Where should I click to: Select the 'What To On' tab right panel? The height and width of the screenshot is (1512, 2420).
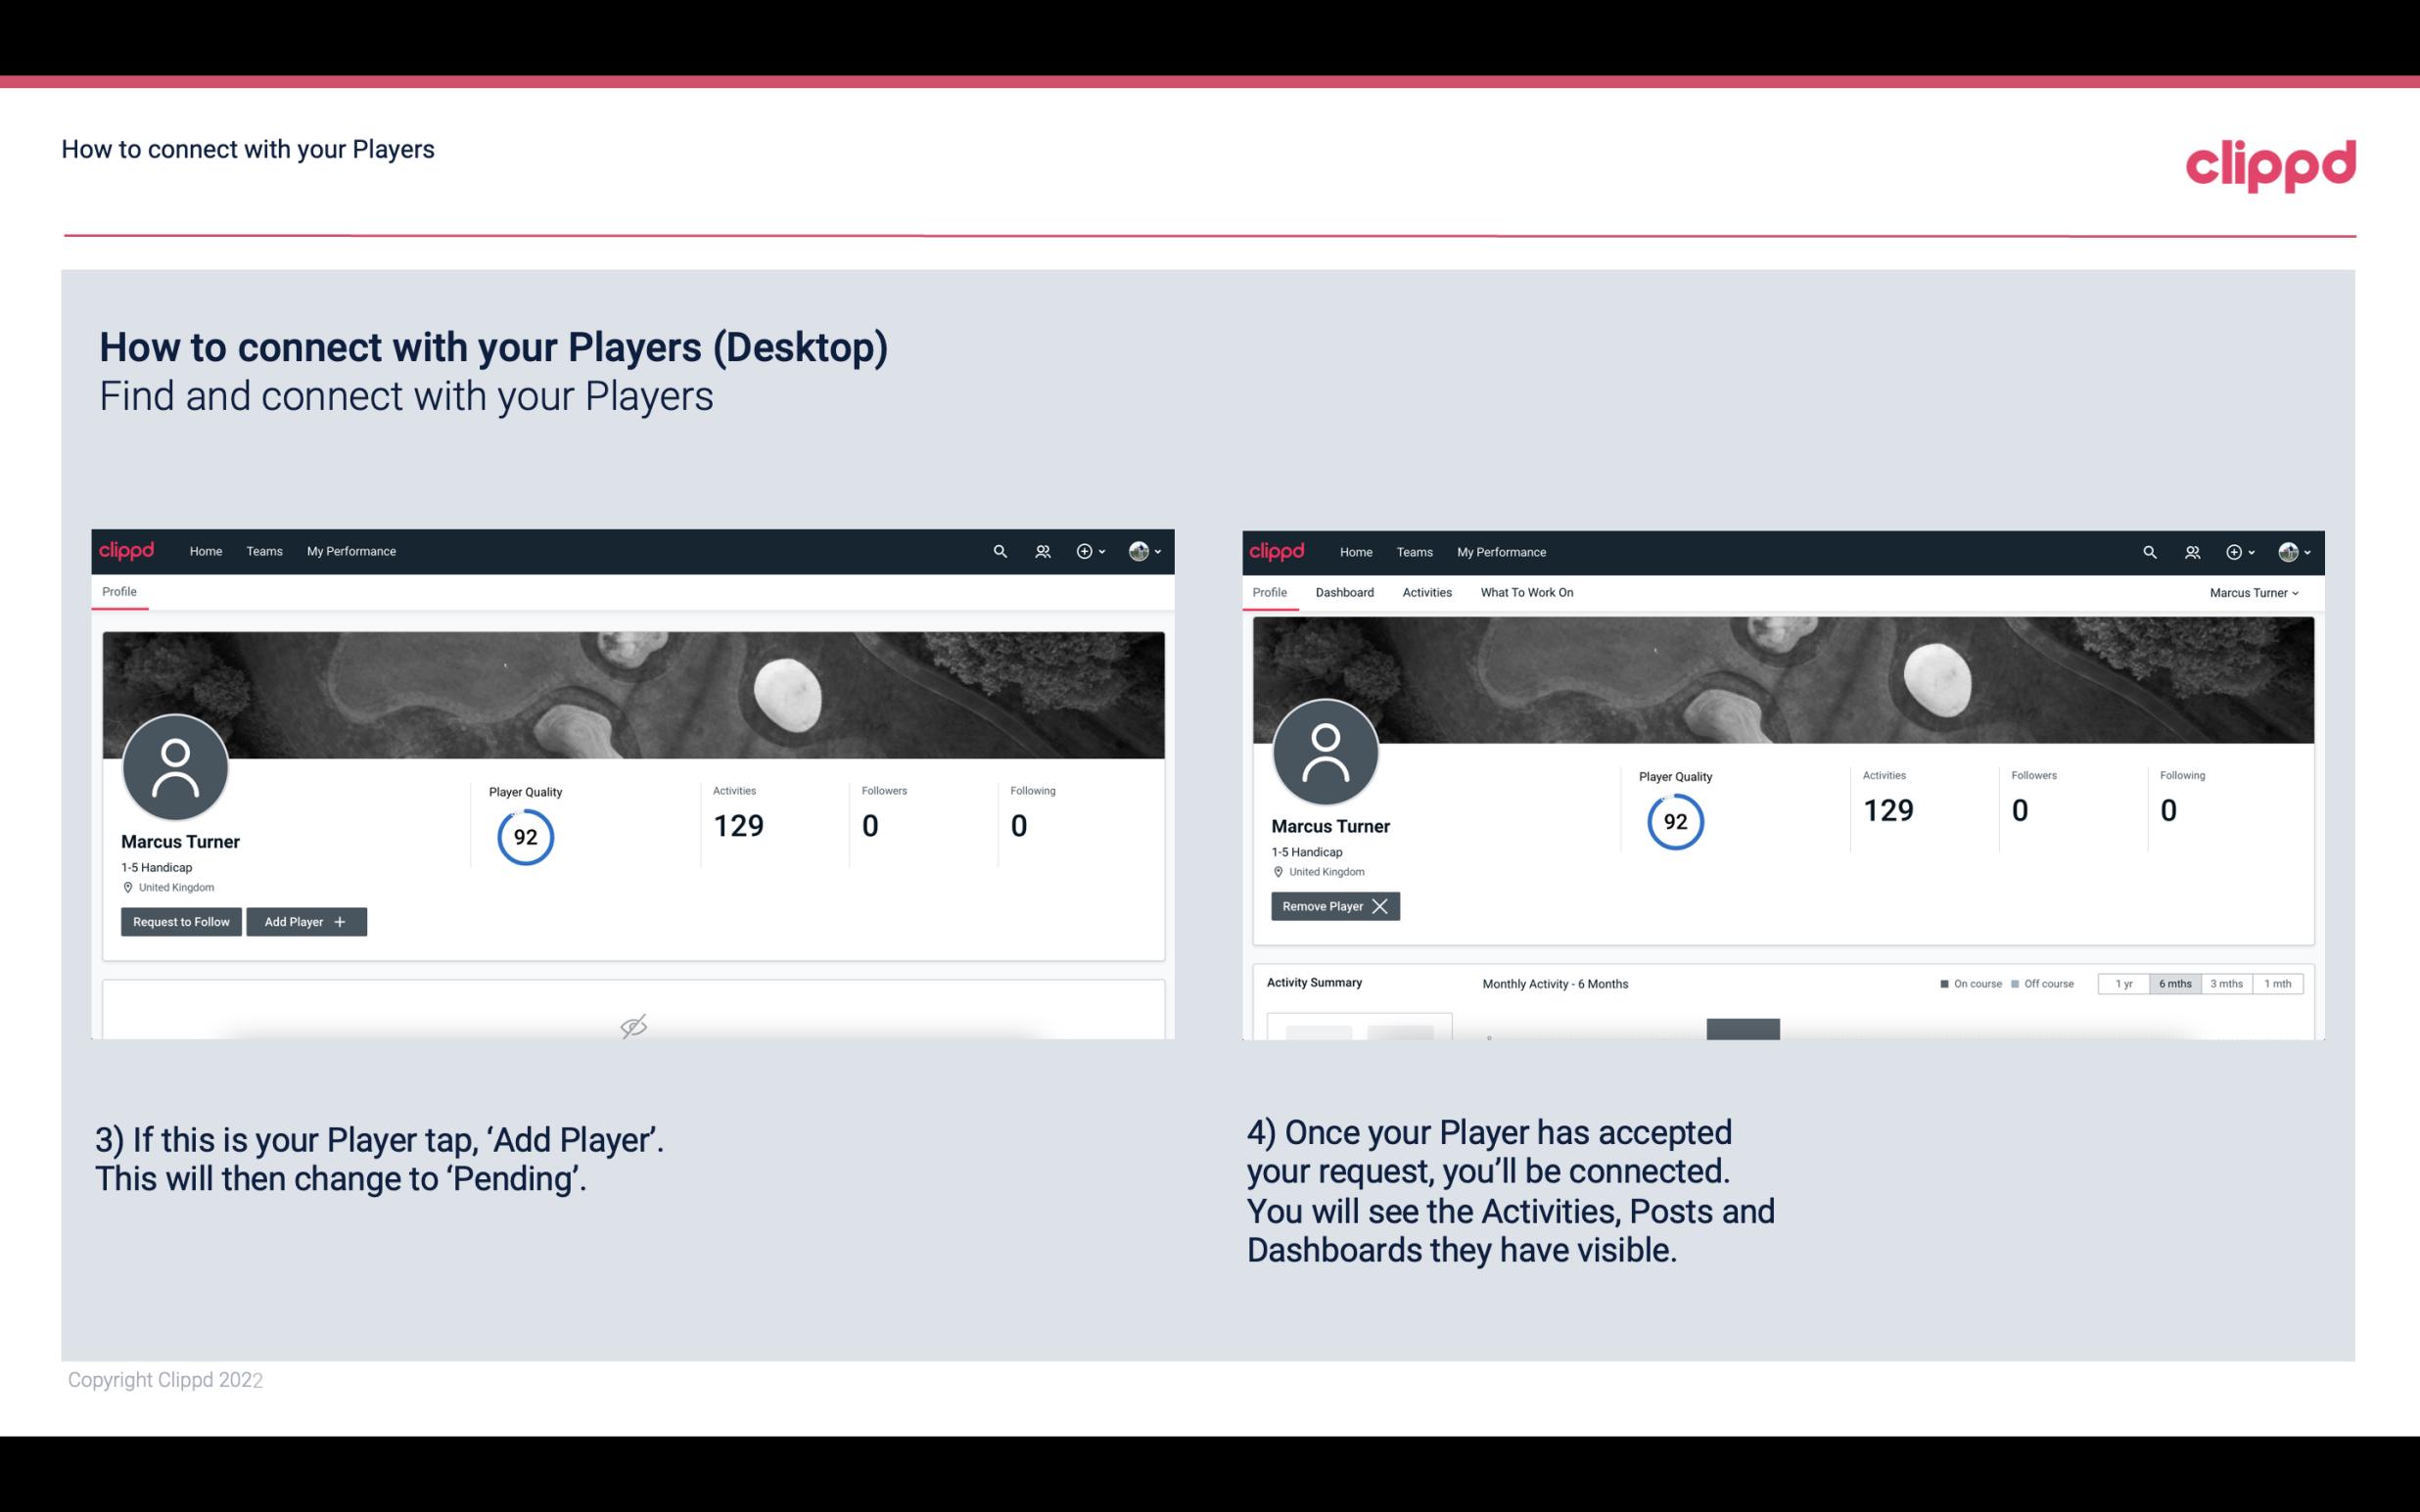(1526, 592)
